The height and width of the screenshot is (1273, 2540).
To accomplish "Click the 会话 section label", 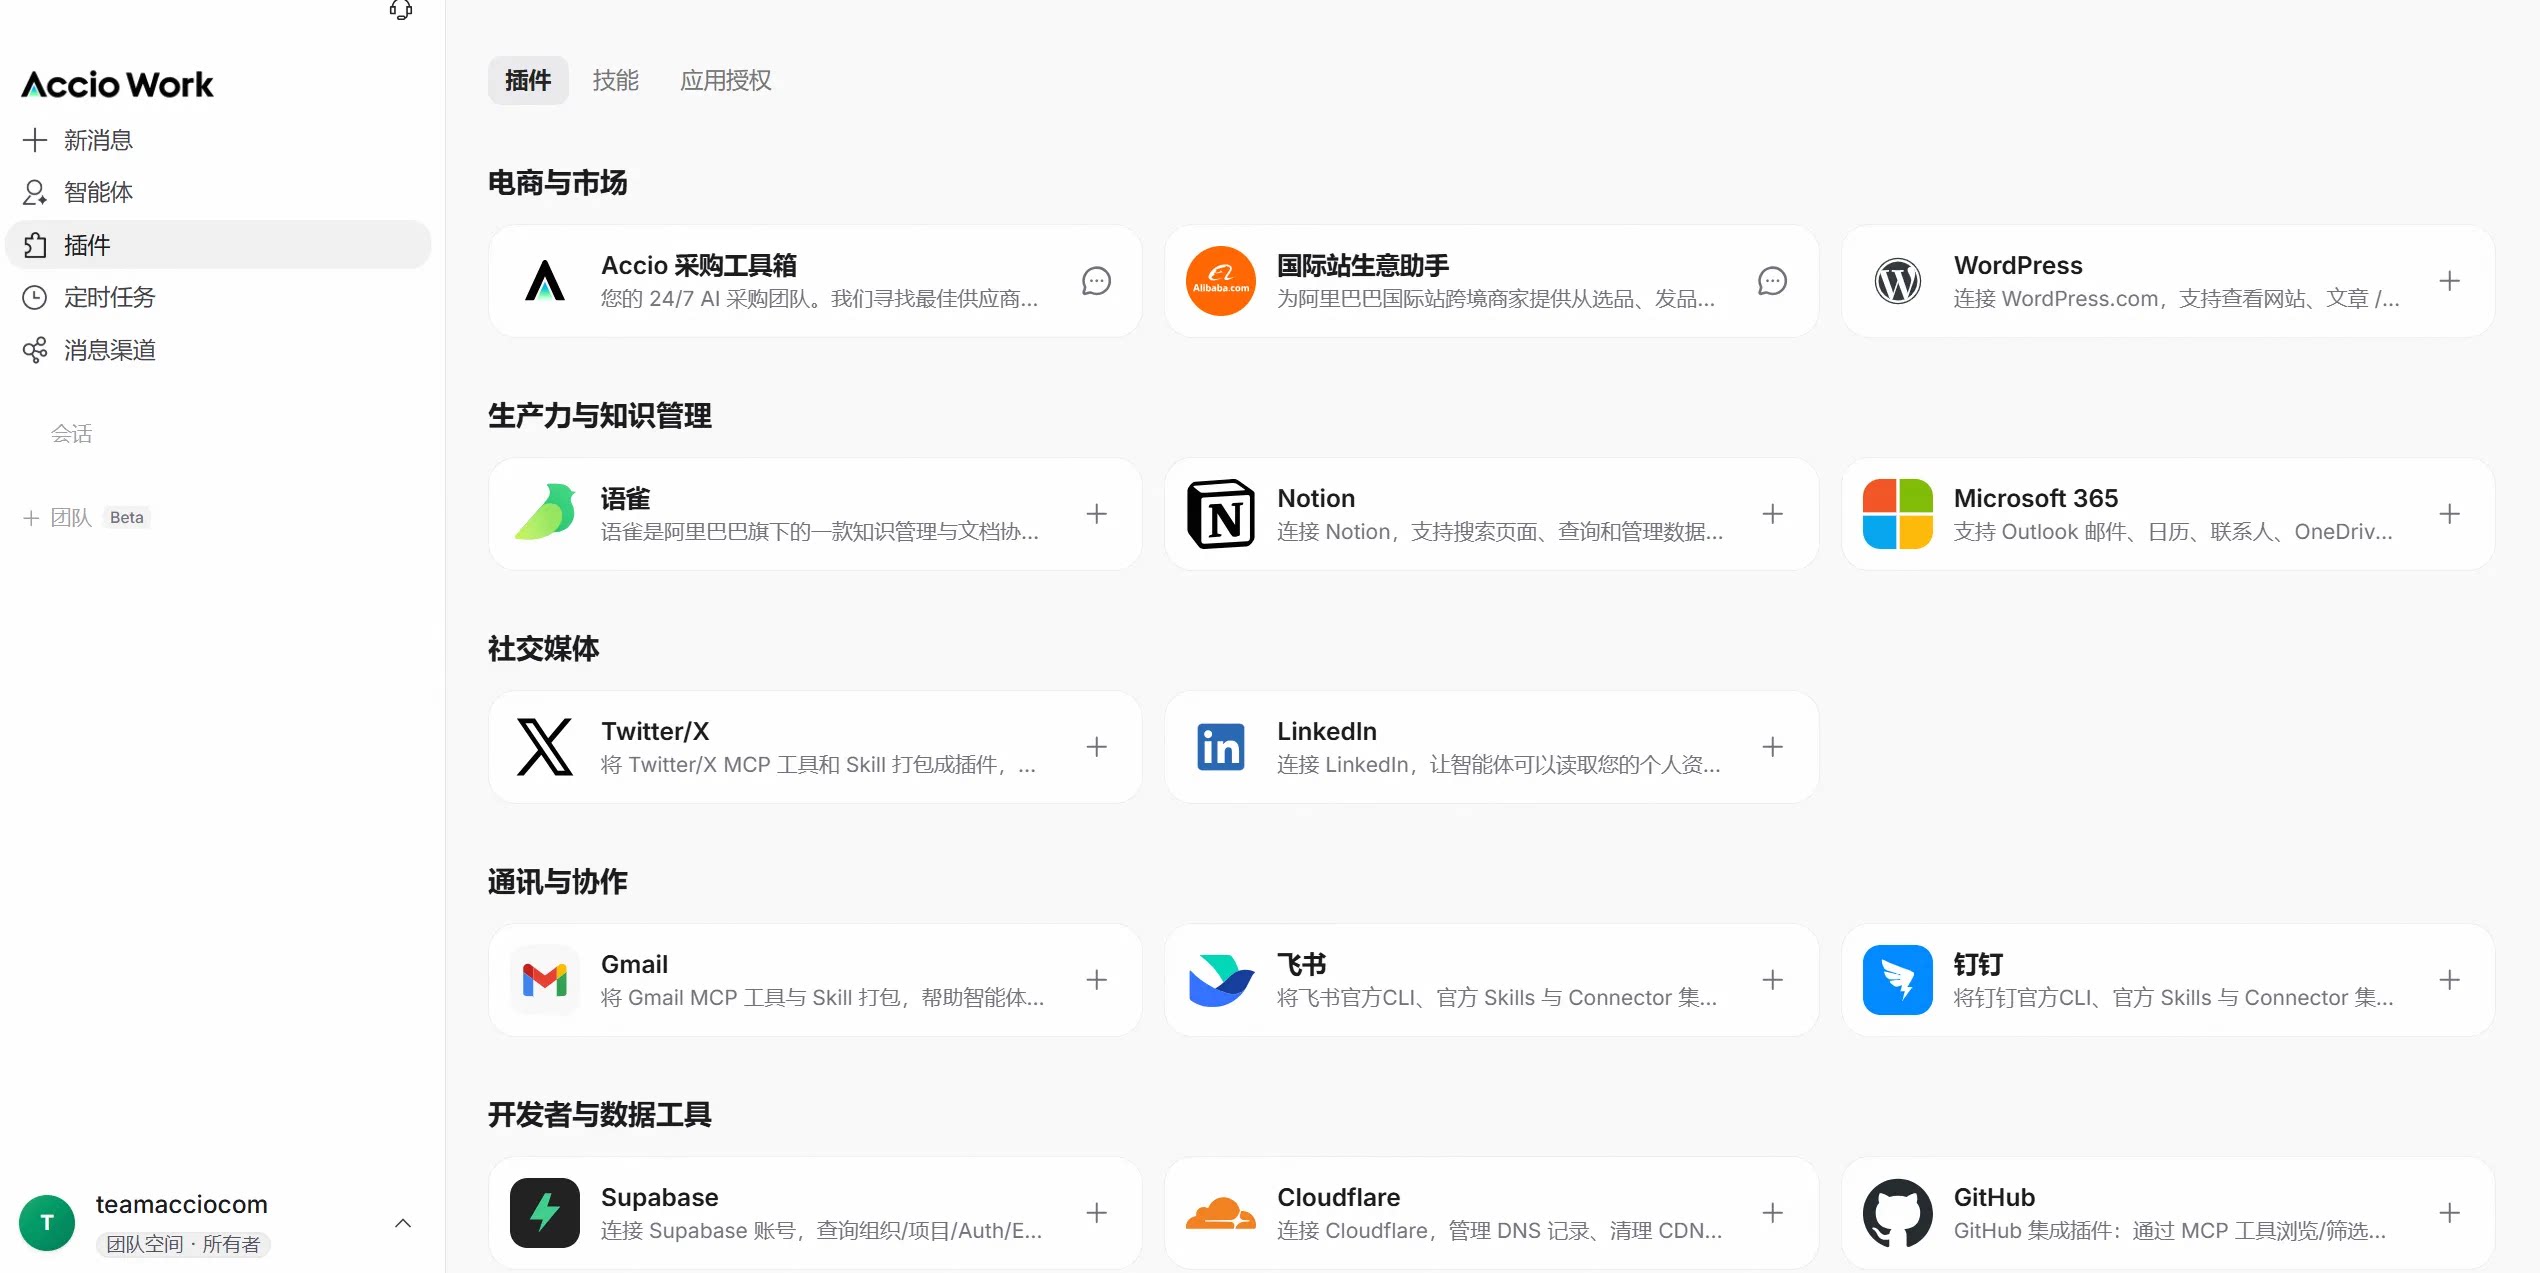I will (x=71, y=433).
